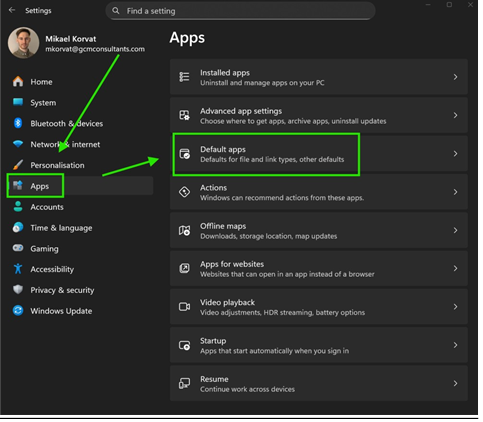
Task: Expand the Default apps chevron
Action: point(455,154)
